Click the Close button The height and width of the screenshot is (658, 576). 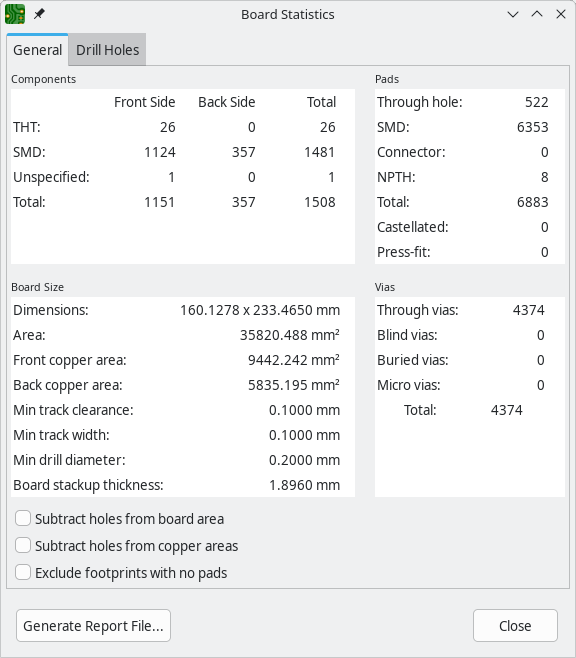pyautogui.click(x=515, y=626)
